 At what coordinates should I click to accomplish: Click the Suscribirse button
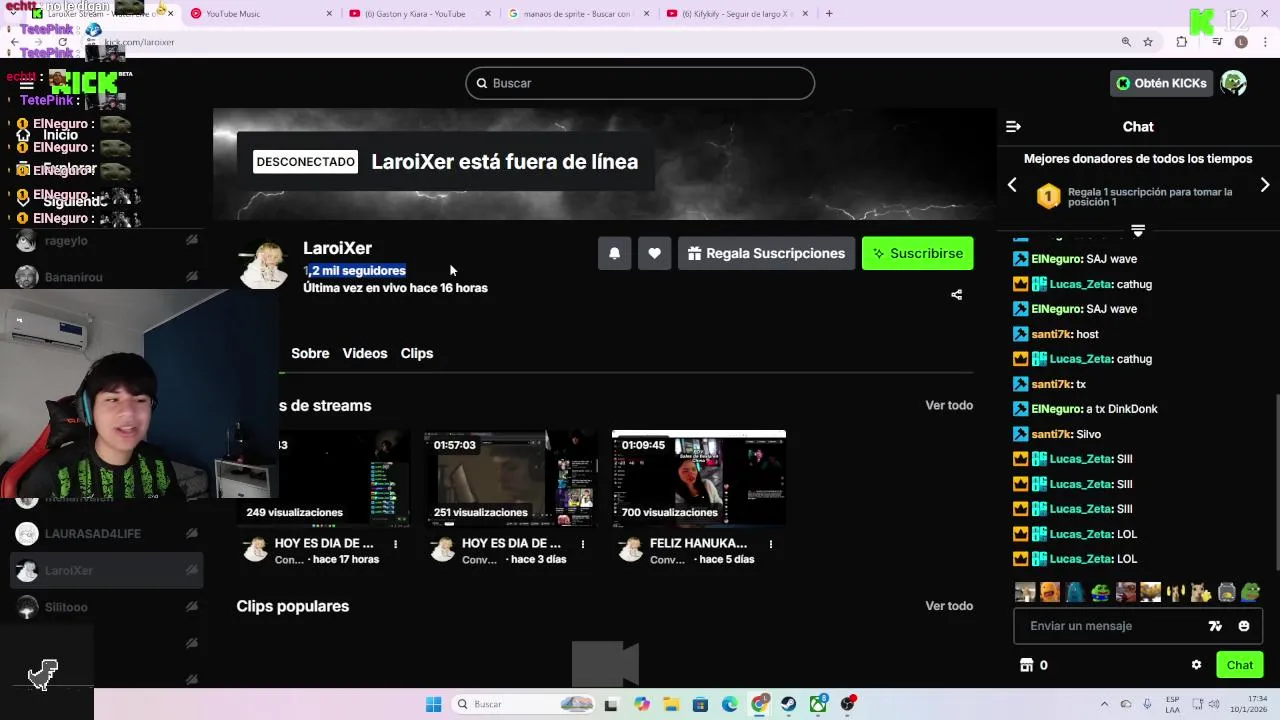tap(918, 253)
